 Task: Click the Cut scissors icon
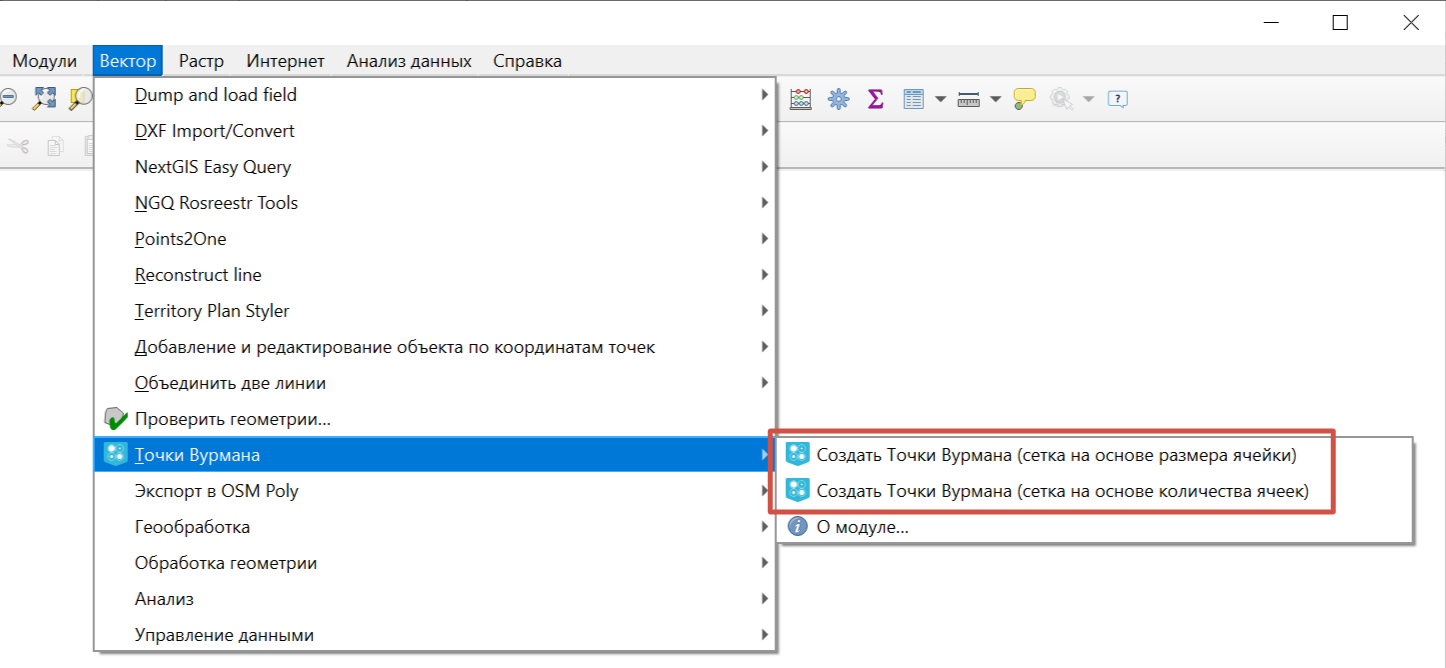[17, 146]
